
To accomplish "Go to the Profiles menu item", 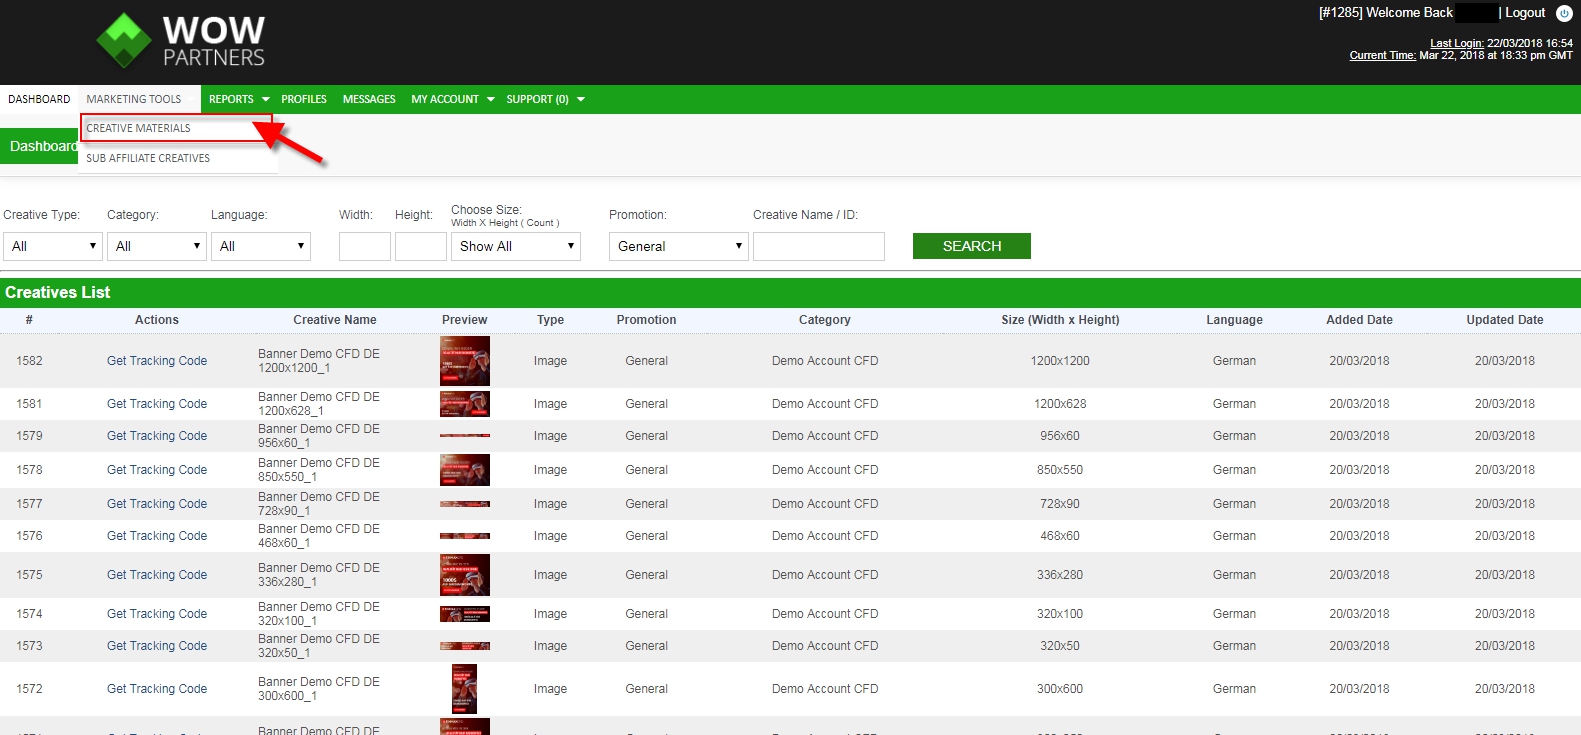I will click(x=304, y=99).
